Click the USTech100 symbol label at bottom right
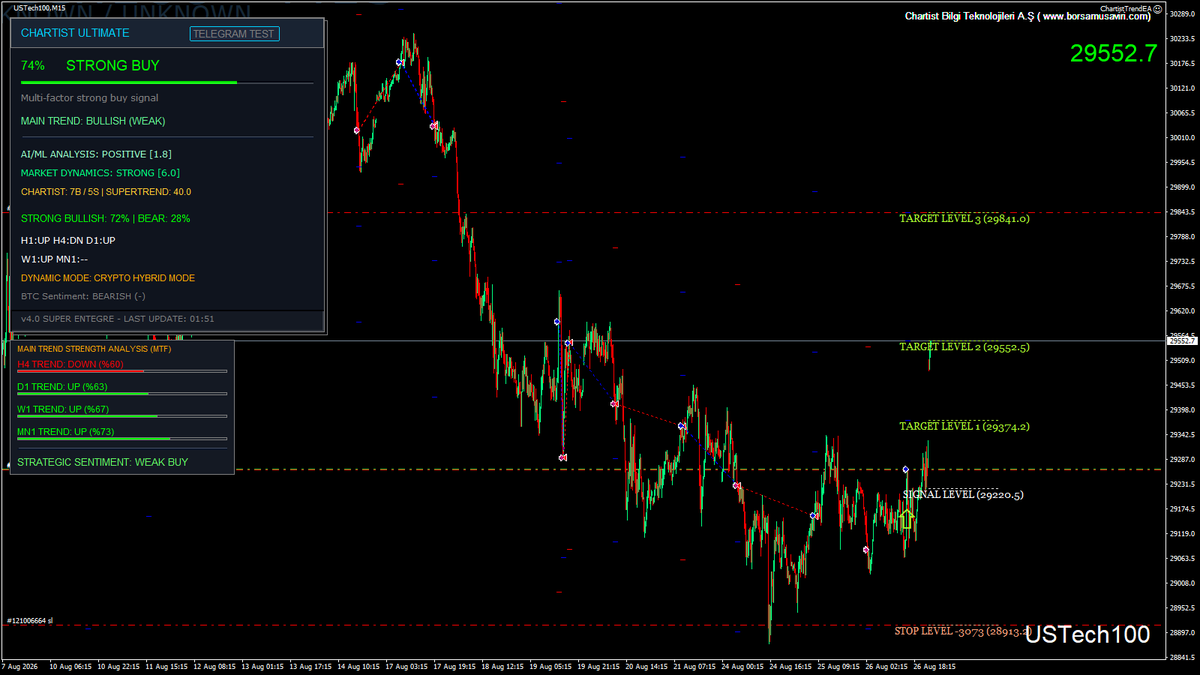 [1088, 634]
